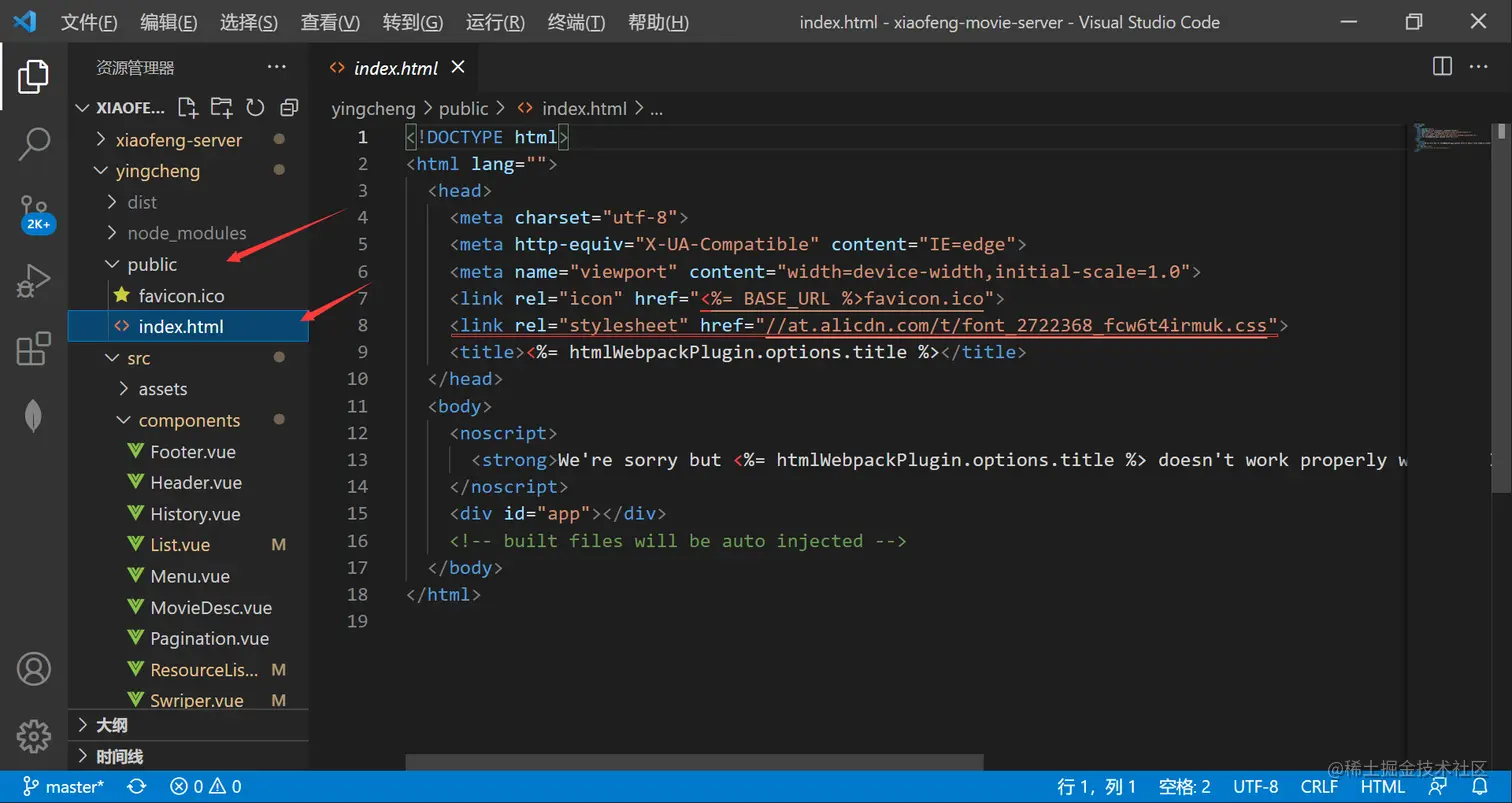Viewport: 1512px width, 803px height.
Task: Click the feedback icon in status bar
Action: click(1437, 787)
